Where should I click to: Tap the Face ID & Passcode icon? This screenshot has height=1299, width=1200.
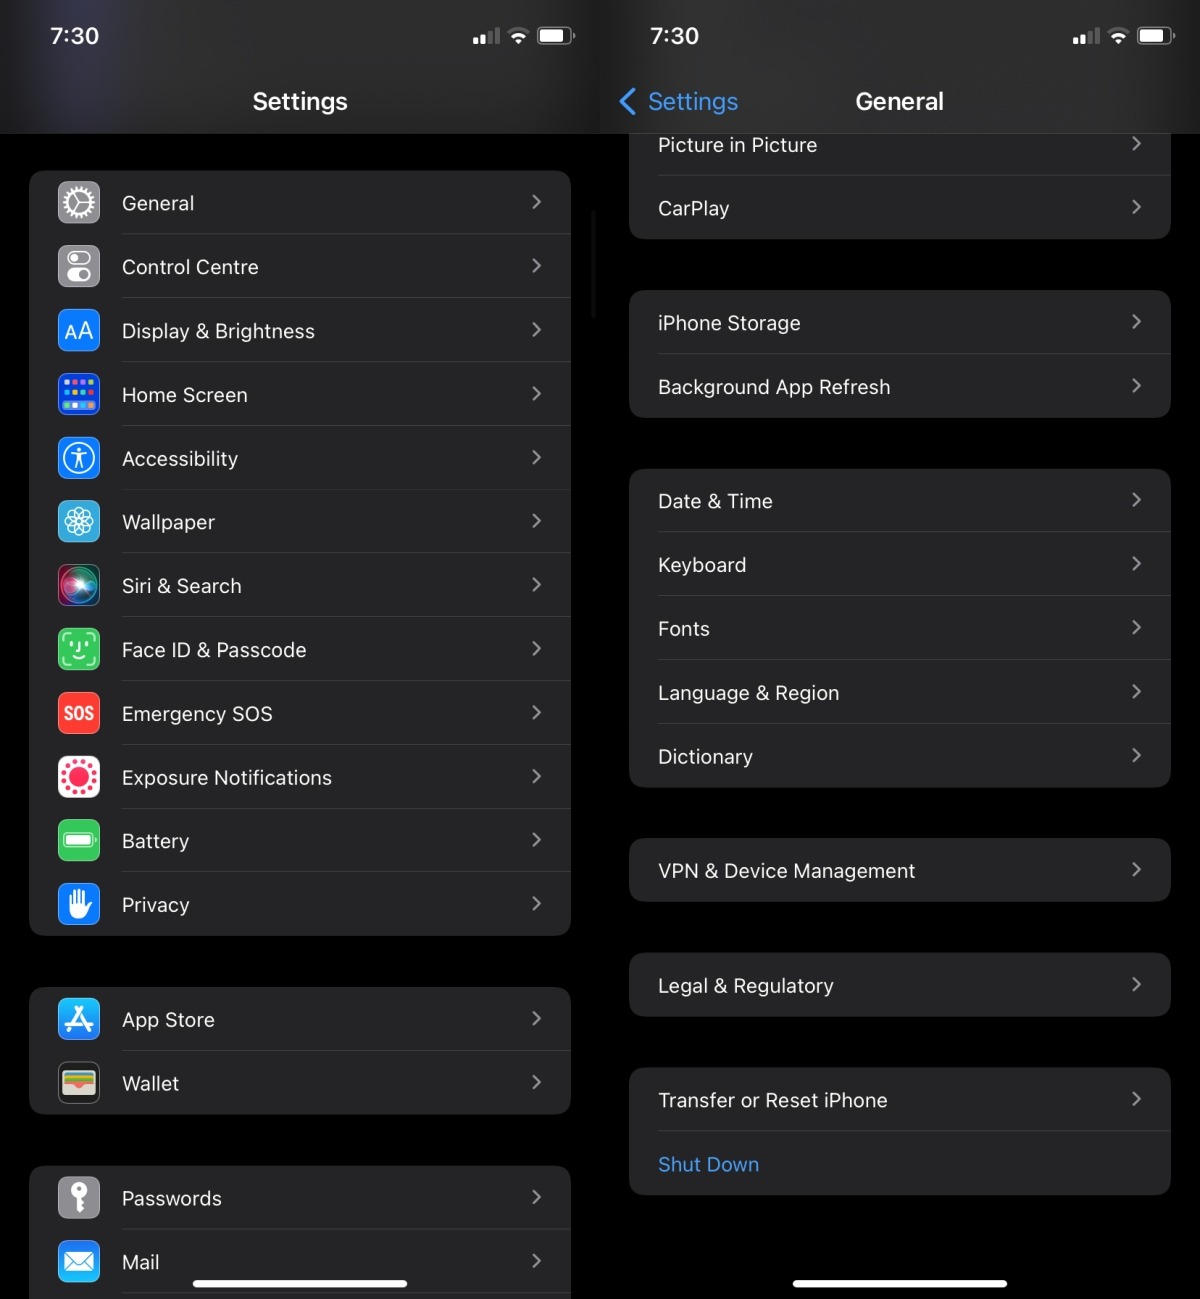79,650
